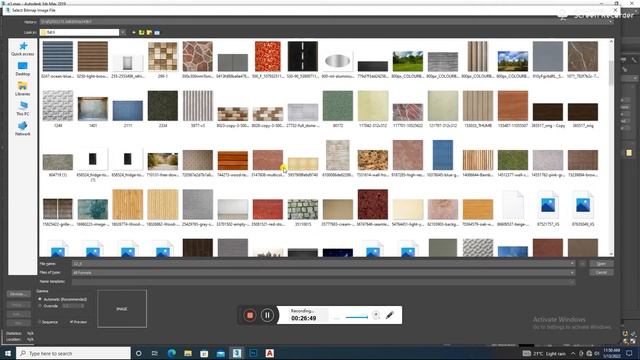Screen dimensions: 640x360
Task: Click the Devices... button
Action: click(x=18, y=294)
